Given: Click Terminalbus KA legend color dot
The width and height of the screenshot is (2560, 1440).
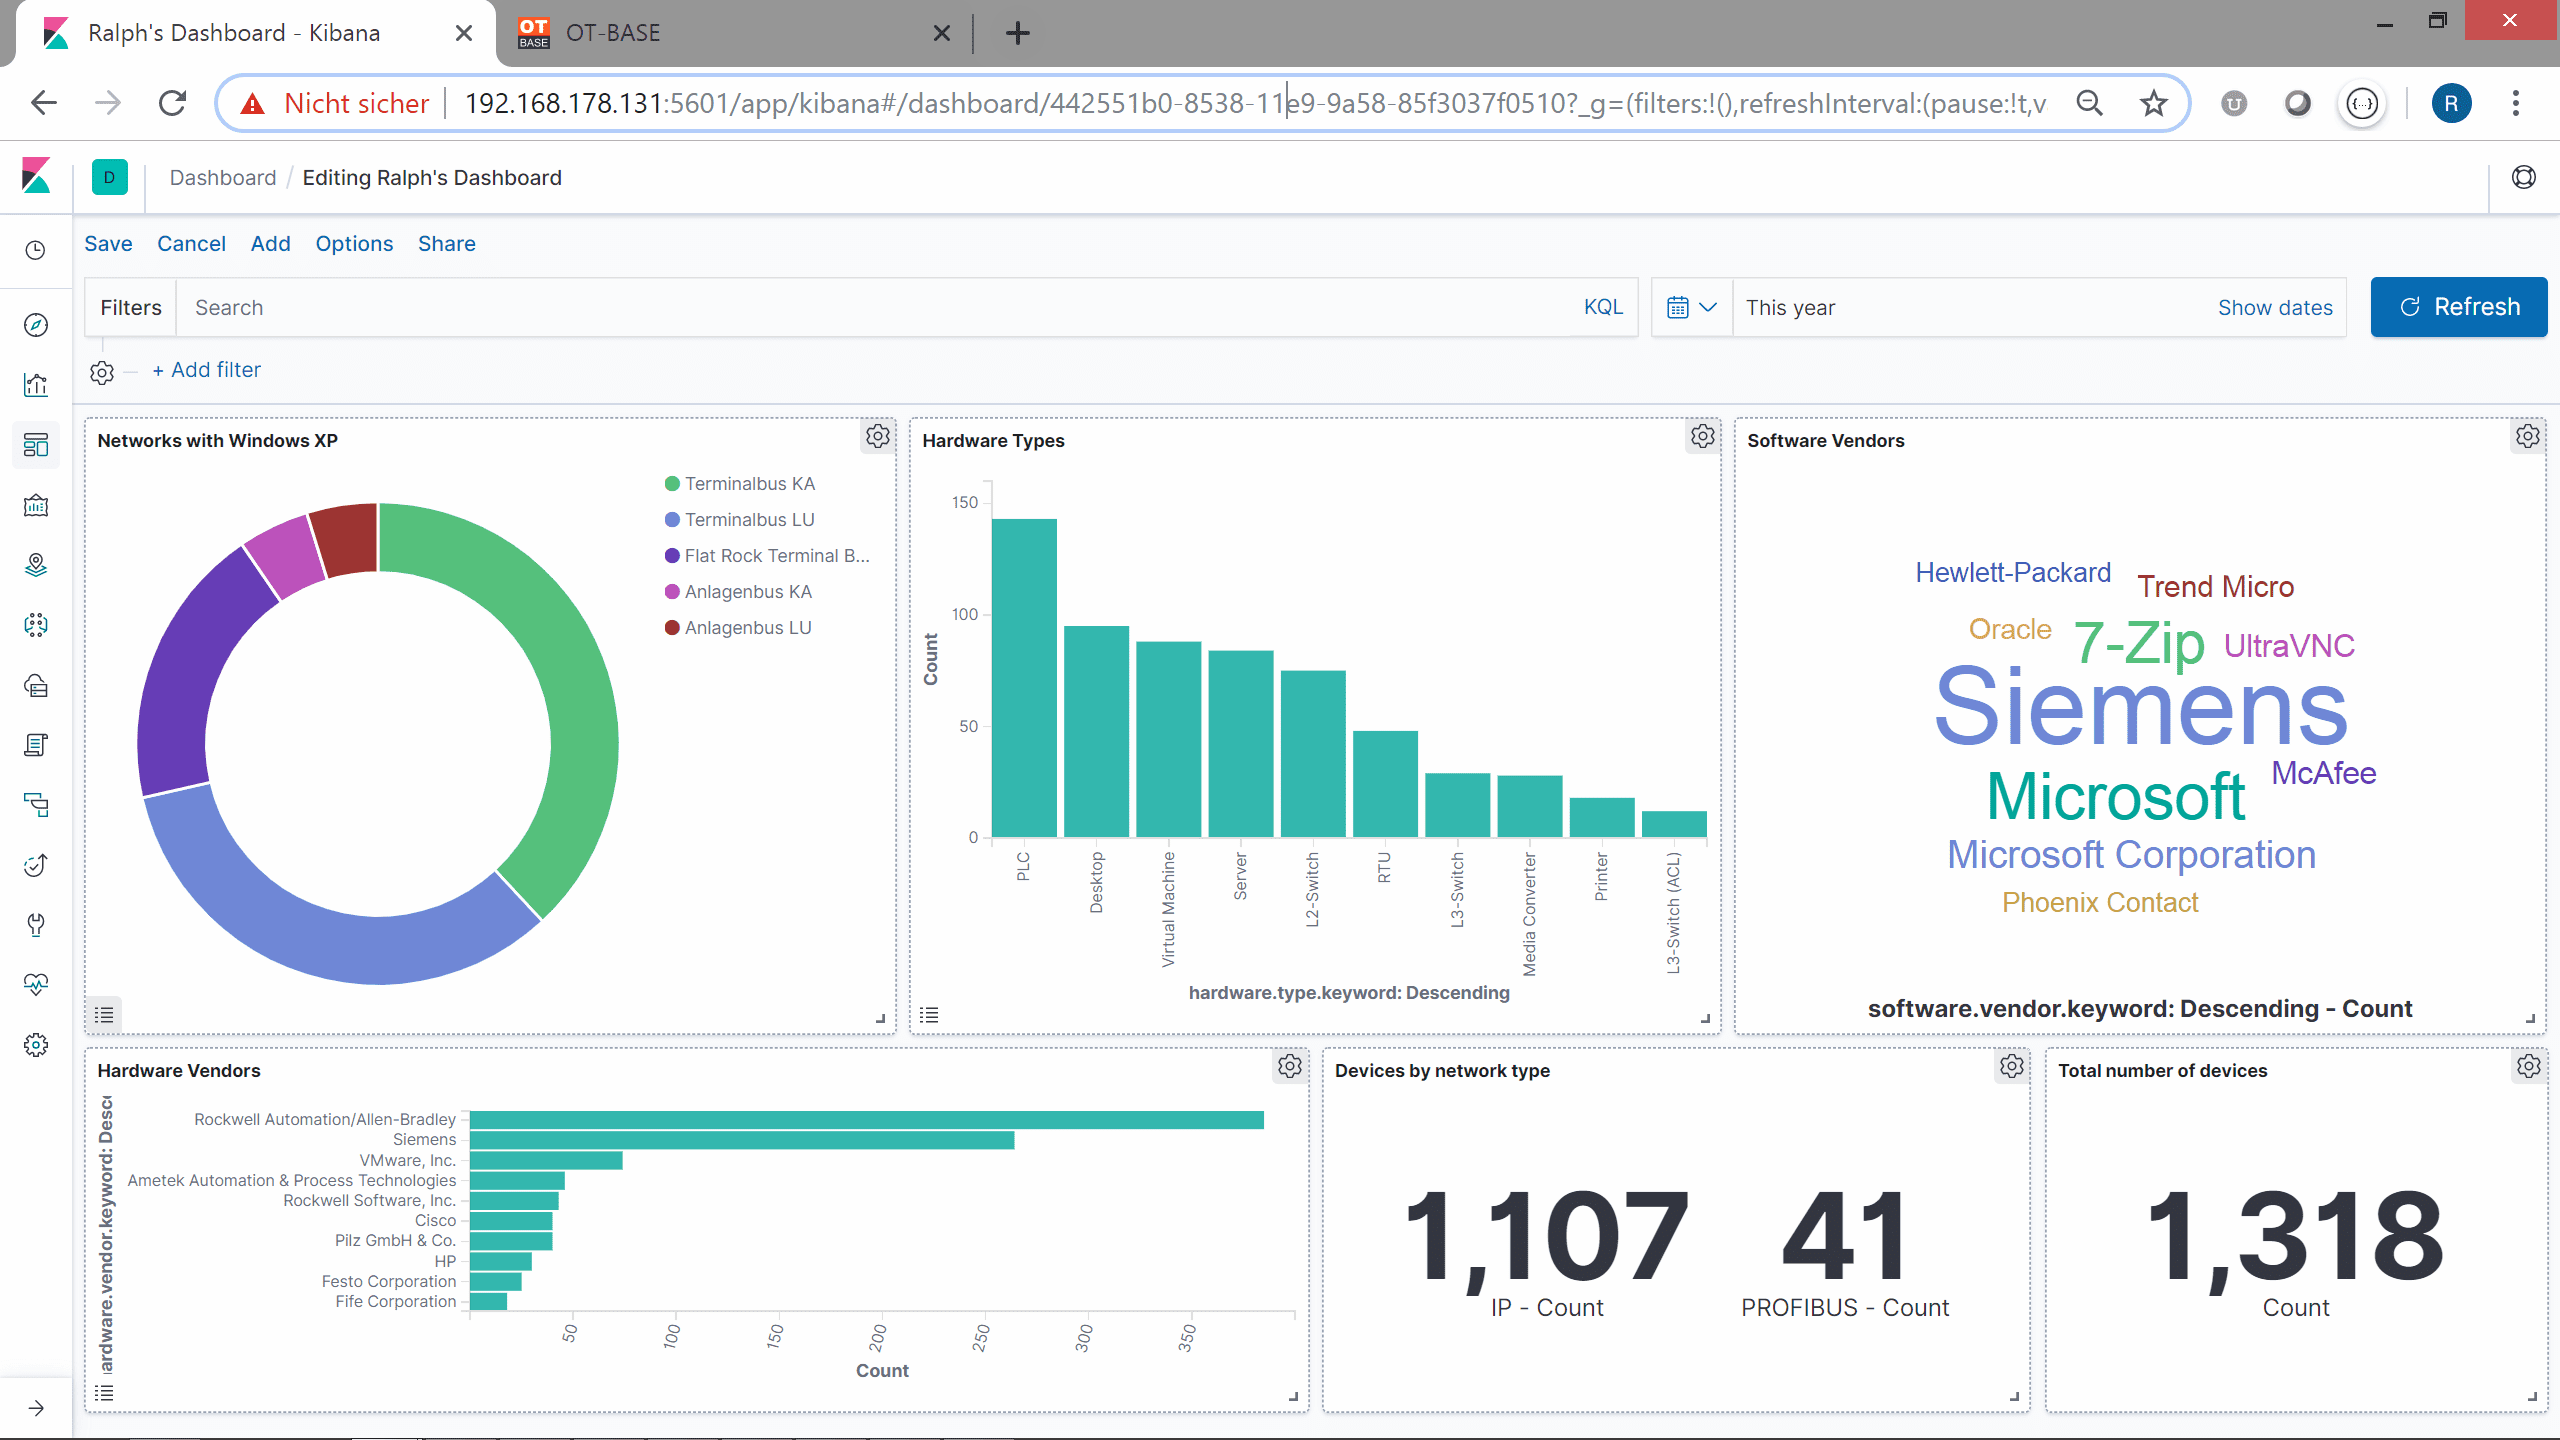Looking at the screenshot, I should (672, 484).
